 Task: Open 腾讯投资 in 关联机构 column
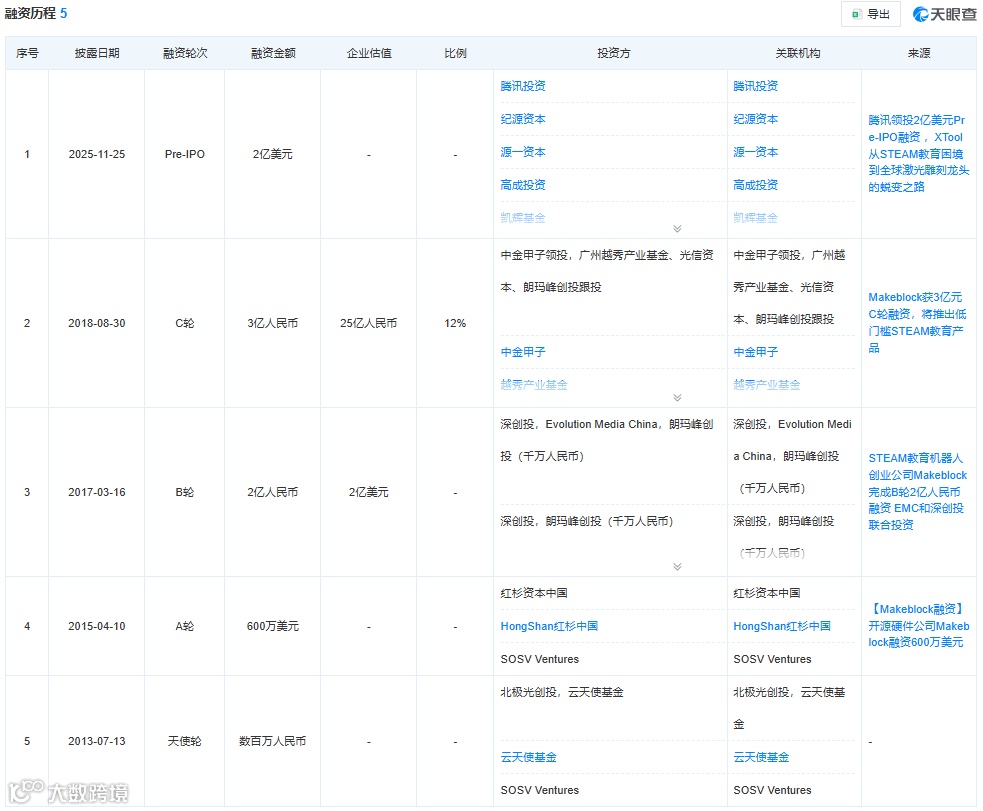coord(755,86)
